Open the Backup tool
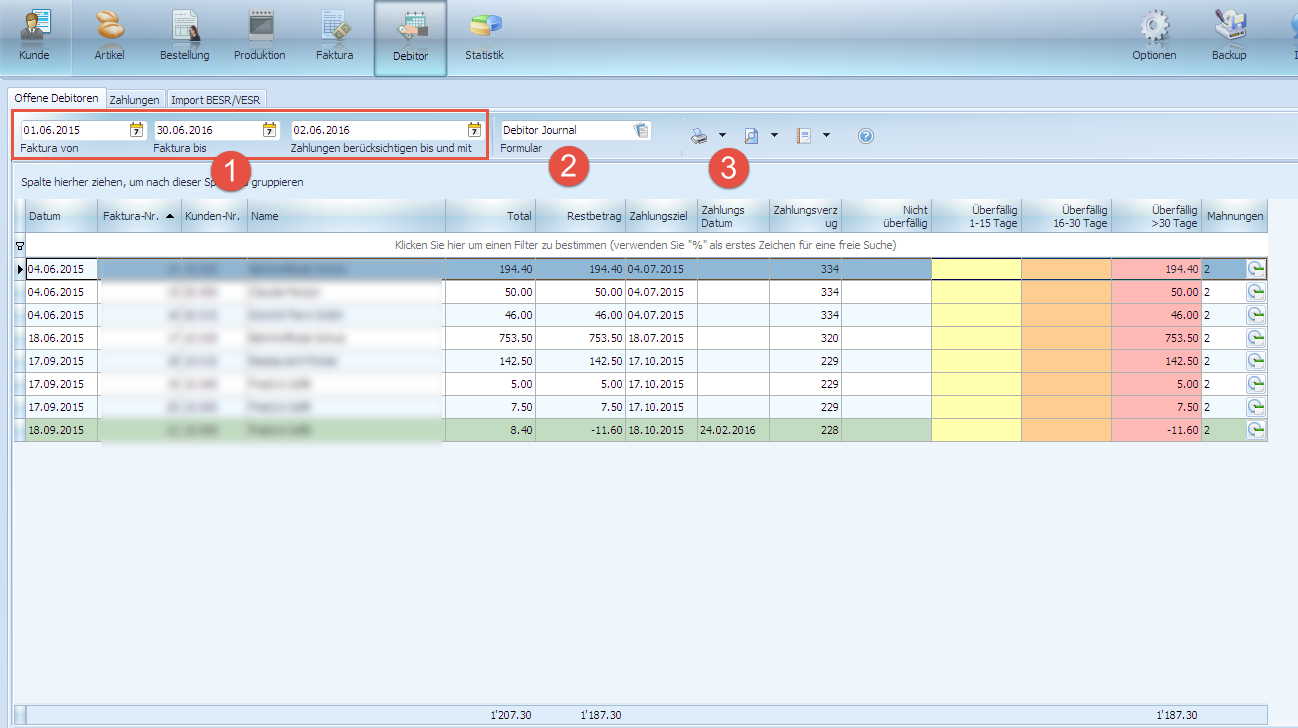This screenshot has width=1298, height=728. click(1229, 37)
